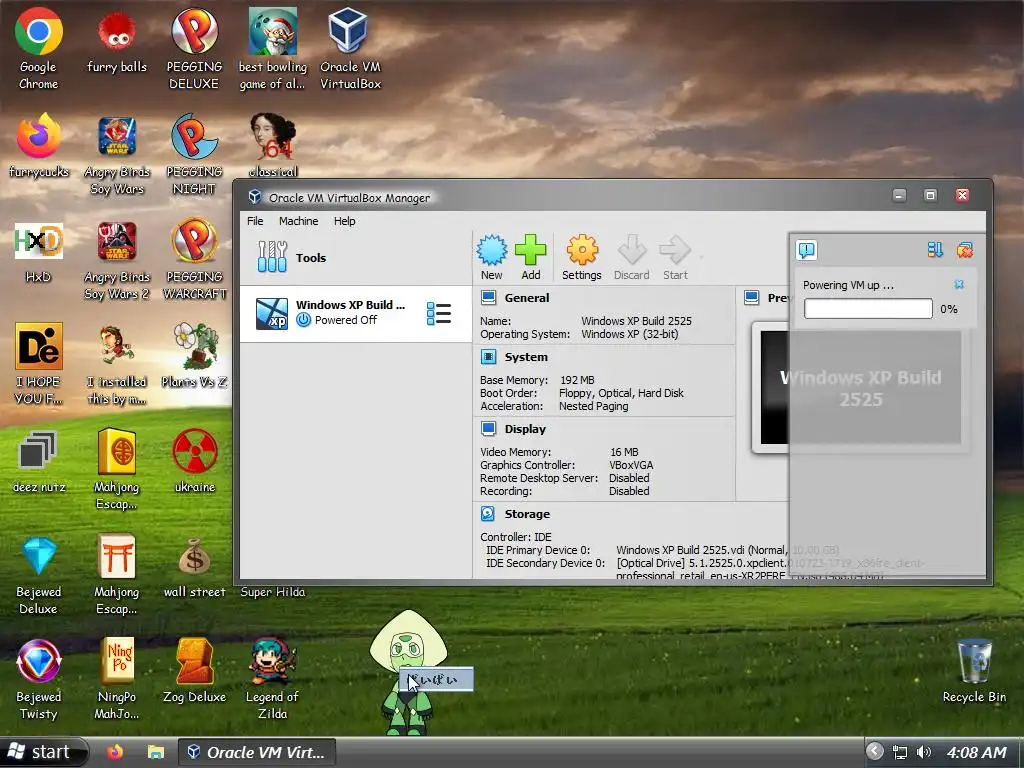Click the New virtual machine icon
Viewport: 1024px width, 768px height.
coord(491,257)
